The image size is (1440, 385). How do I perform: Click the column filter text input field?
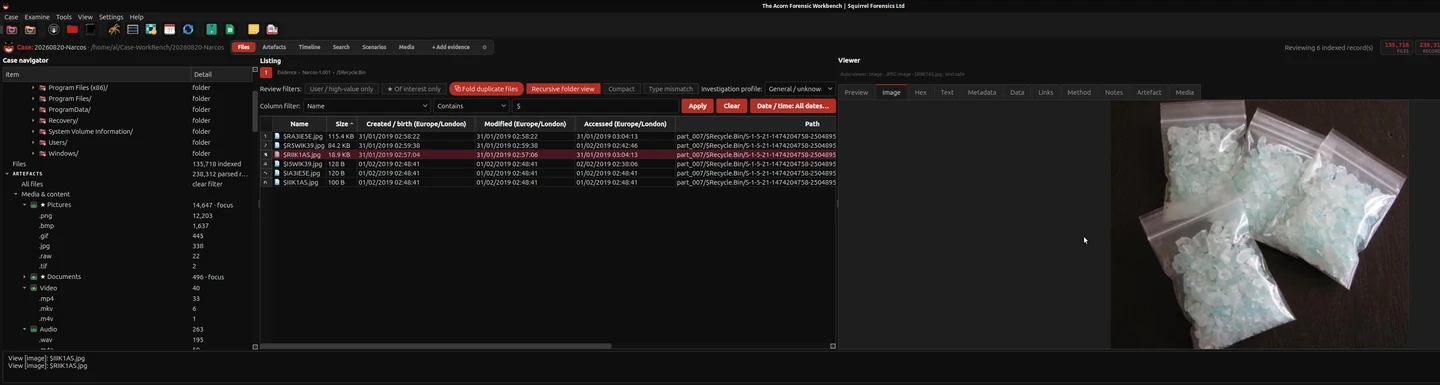(595, 106)
